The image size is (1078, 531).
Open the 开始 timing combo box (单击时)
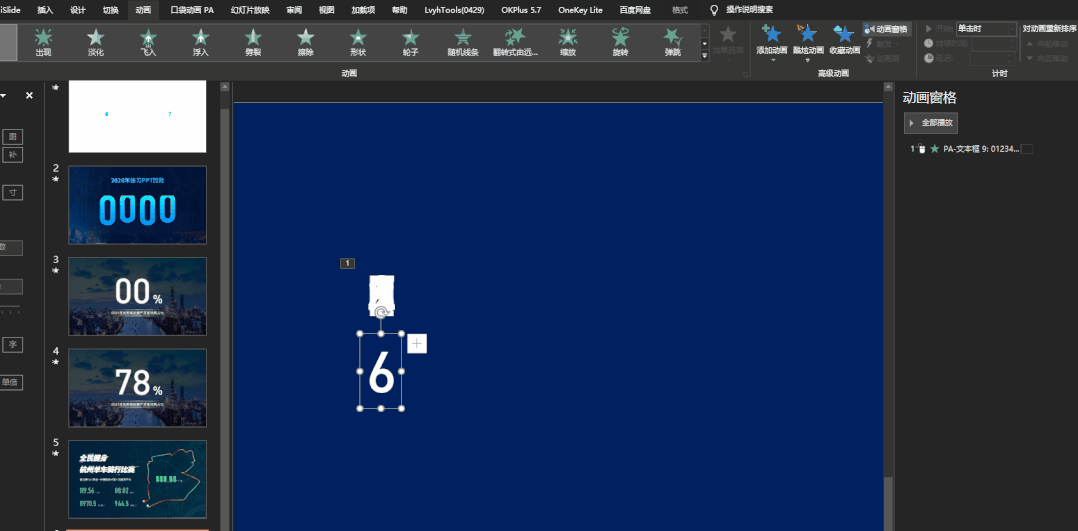(985, 29)
